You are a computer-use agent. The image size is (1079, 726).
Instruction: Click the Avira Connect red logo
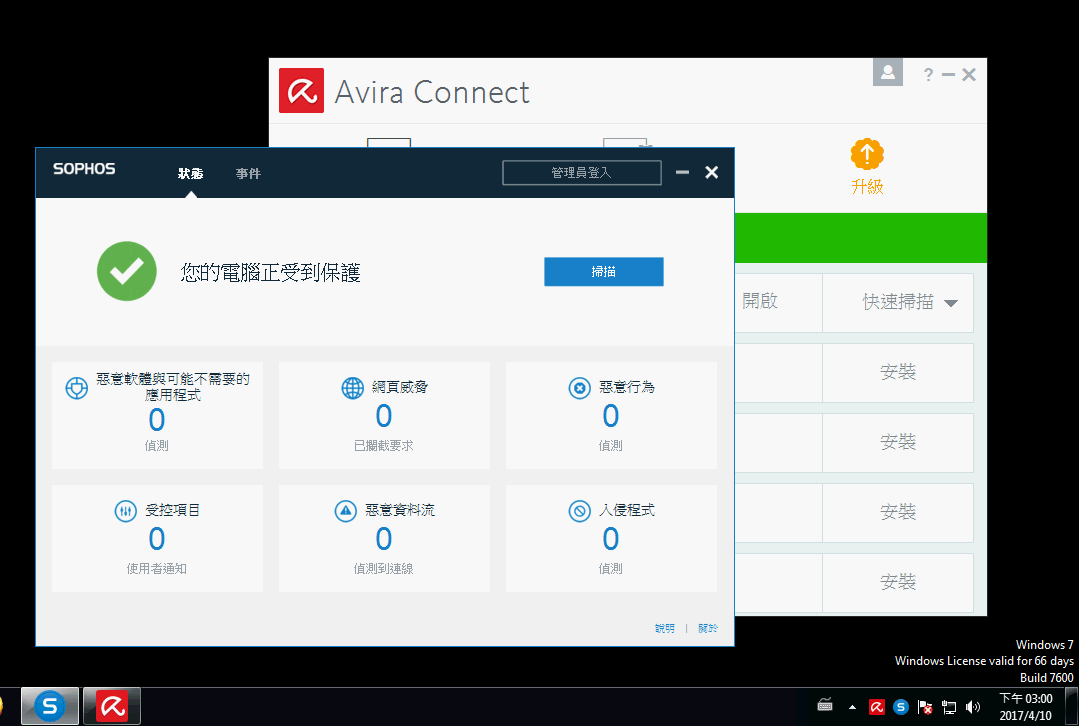coord(301,90)
